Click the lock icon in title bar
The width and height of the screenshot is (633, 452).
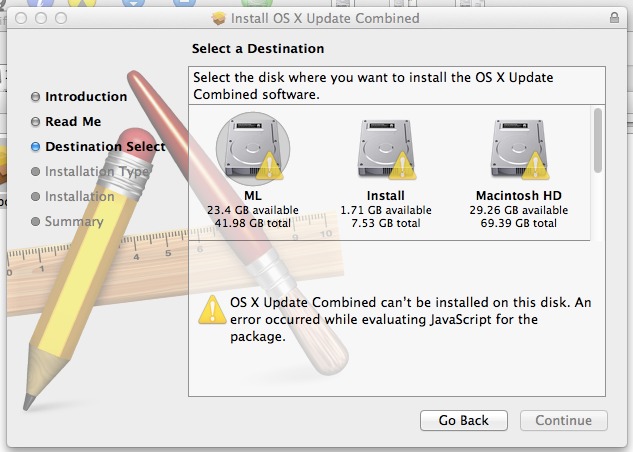tap(613, 18)
